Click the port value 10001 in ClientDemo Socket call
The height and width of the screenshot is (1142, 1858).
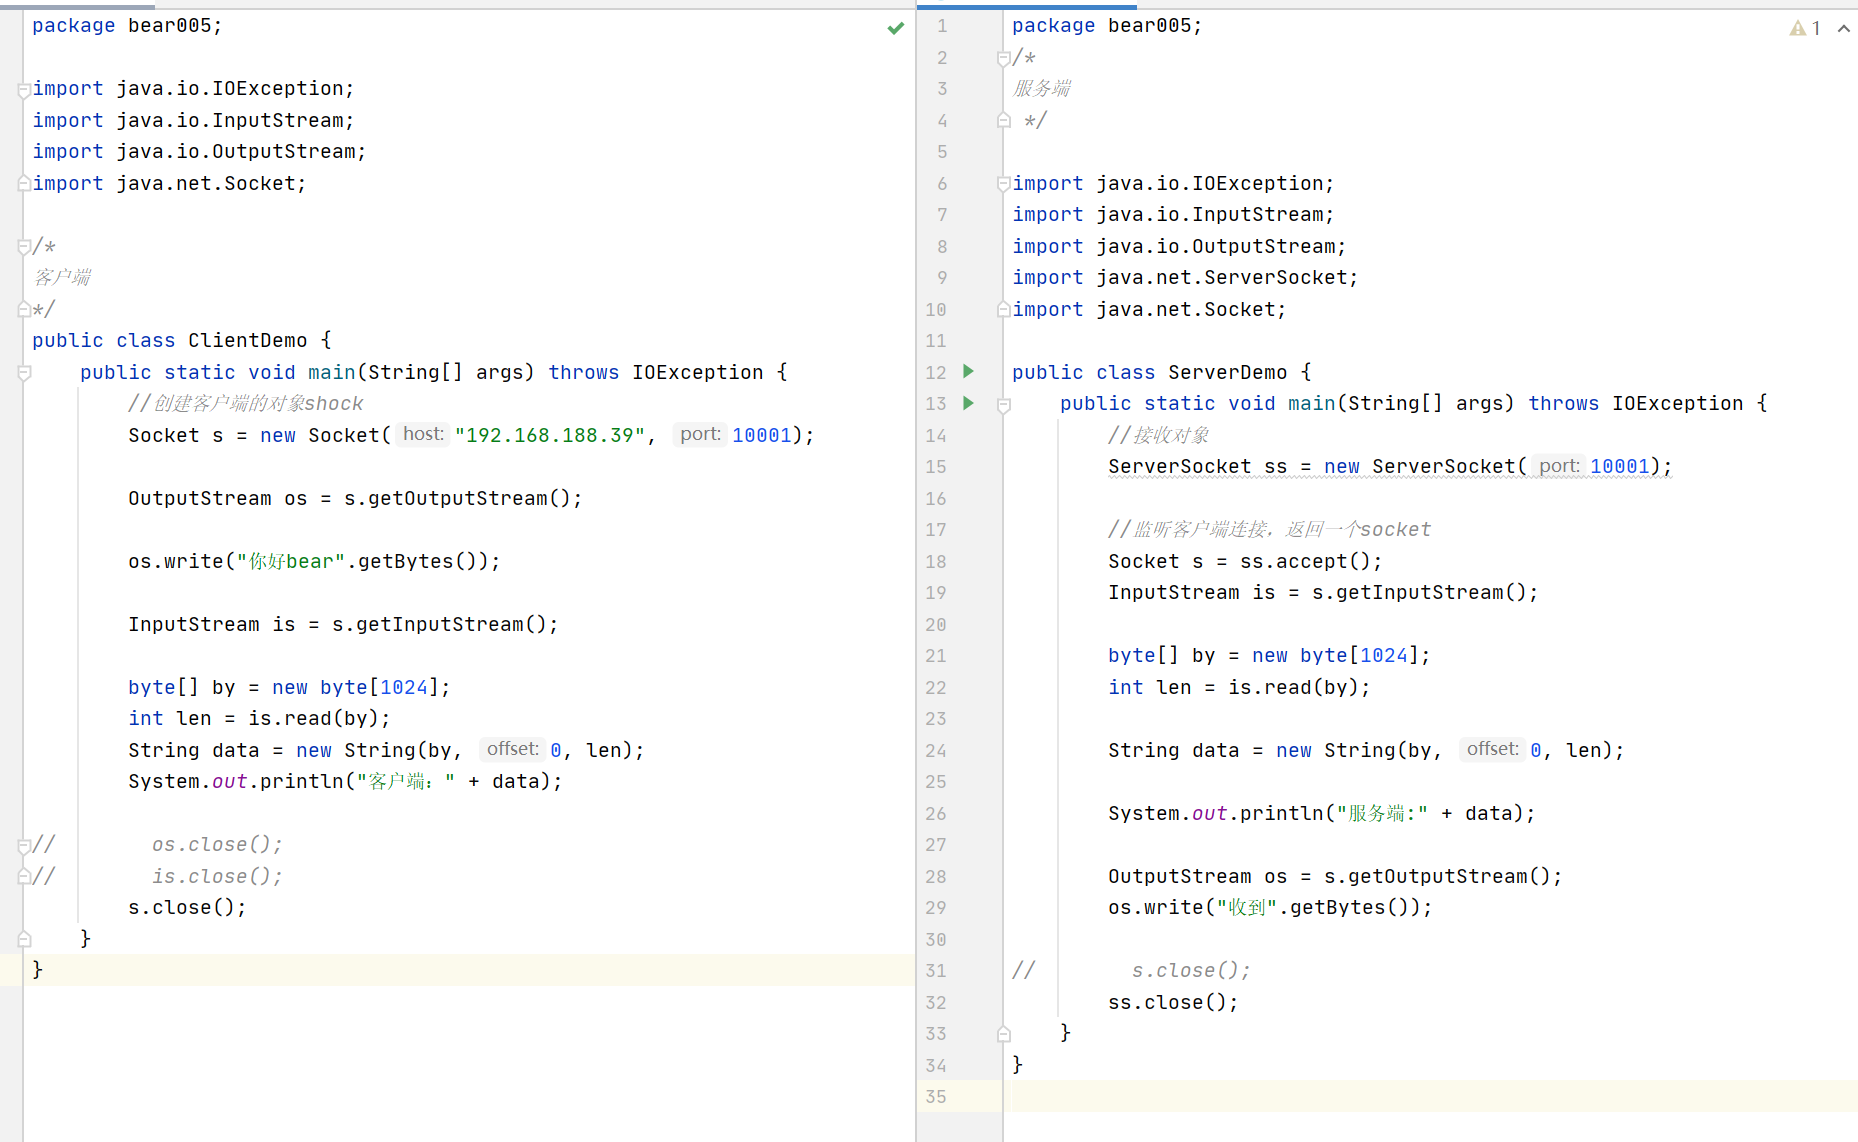[x=762, y=435]
